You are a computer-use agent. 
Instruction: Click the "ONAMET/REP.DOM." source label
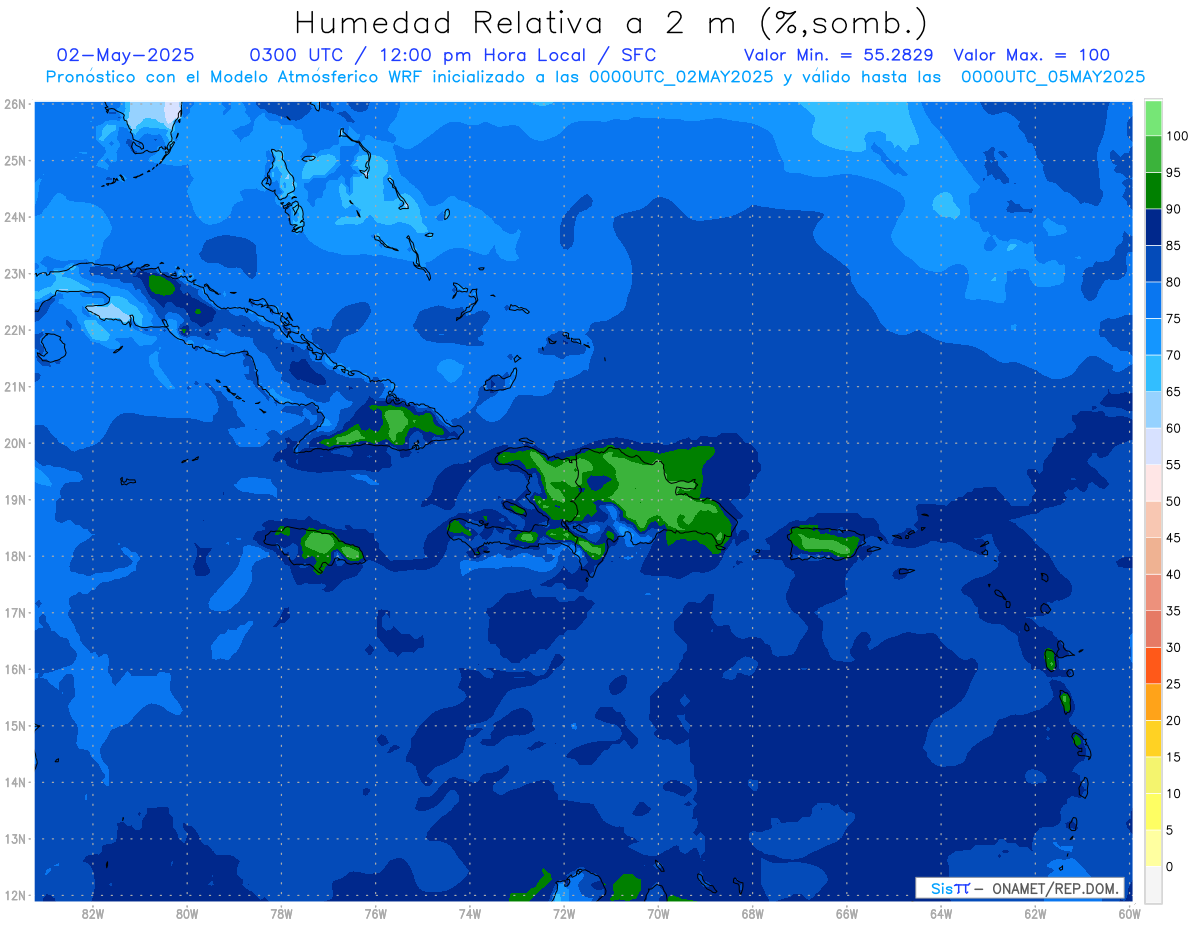click(x=1054, y=888)
